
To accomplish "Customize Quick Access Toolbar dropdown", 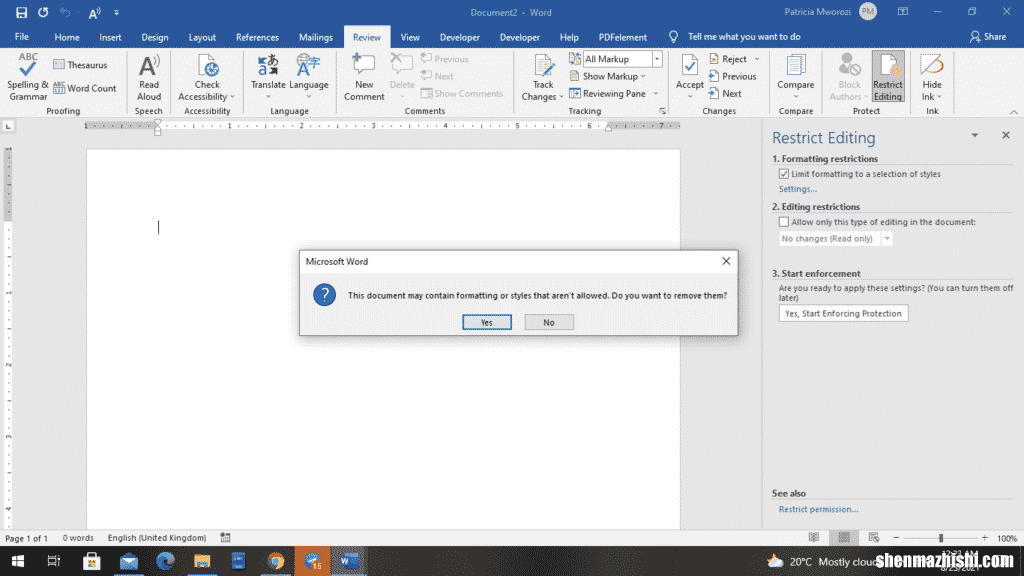I will click(x=116, y=12).
